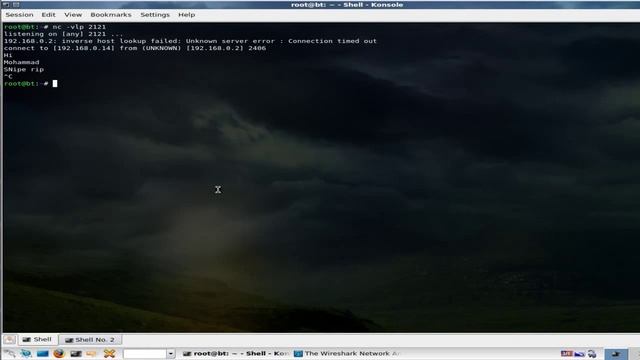Screen dimensions: 640x360
Task: Click the 'connect to [192.168.0.14]' line
Action: pyautogui.click(x=135, y=48)
